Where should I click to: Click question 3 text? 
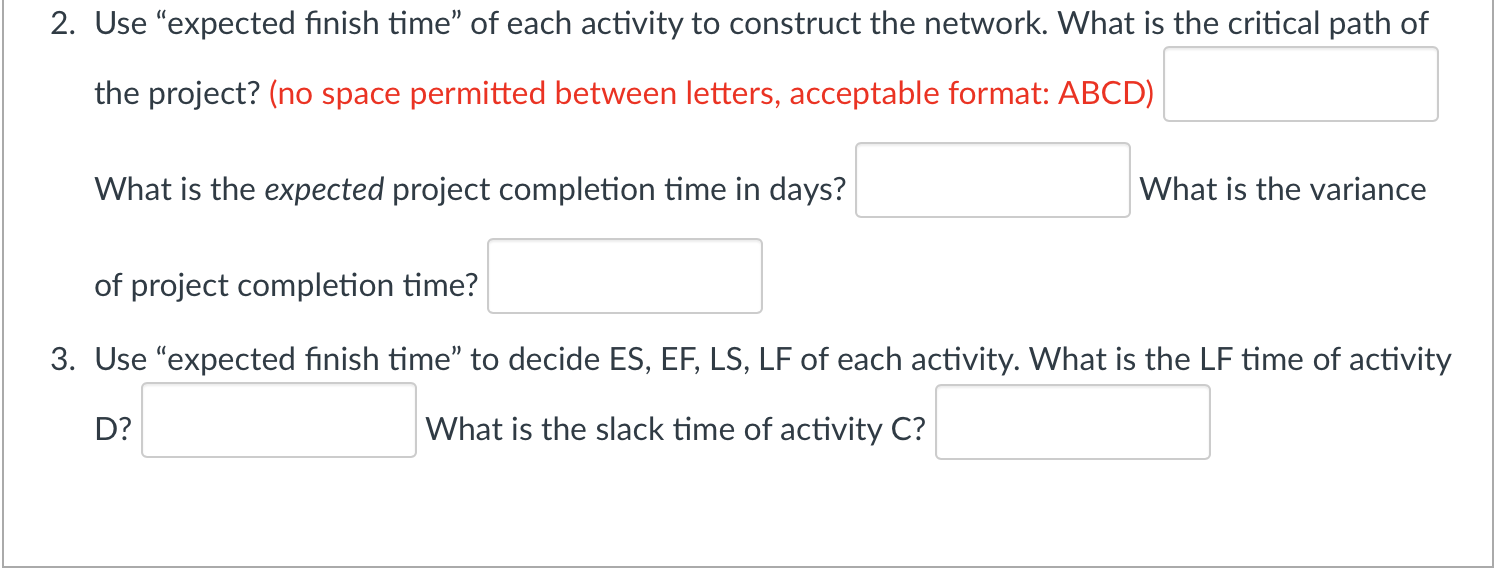pos(700,359)
